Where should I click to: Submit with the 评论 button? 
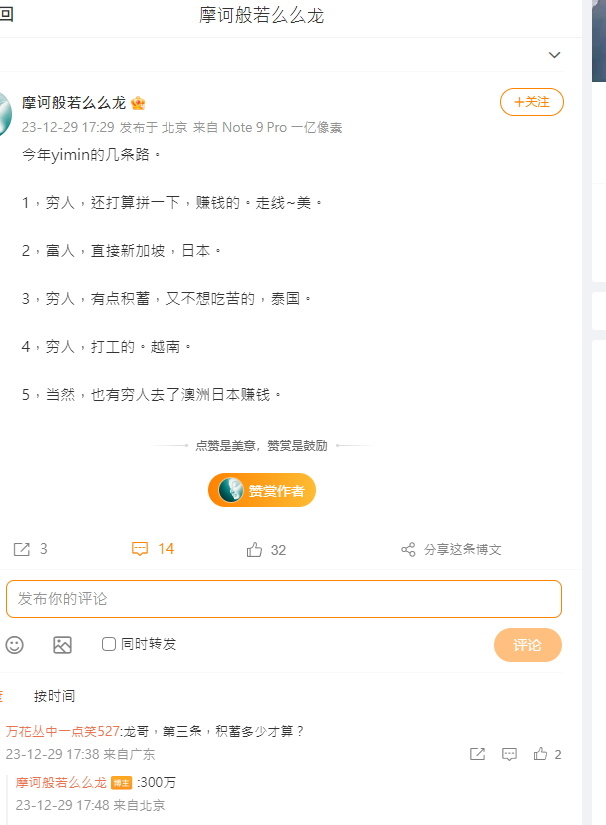[528, 645]
